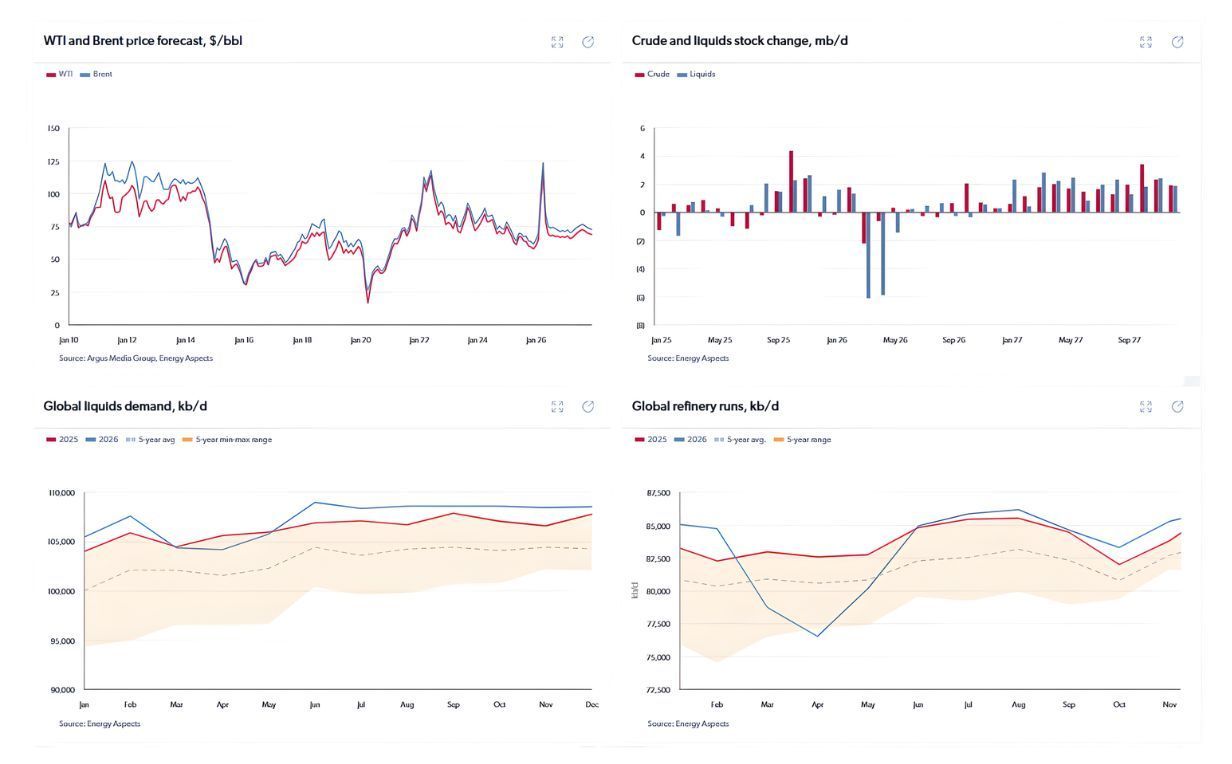Expand the WTI and Brent price forecast chart
This screenshot has width=1232, height=764.
[x=558, y=41]
